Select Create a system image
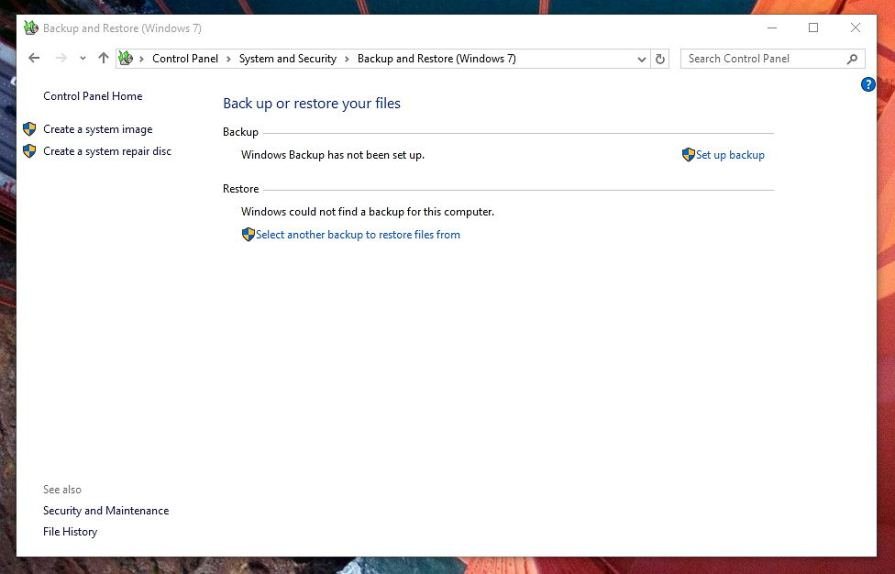 point(98,129)
